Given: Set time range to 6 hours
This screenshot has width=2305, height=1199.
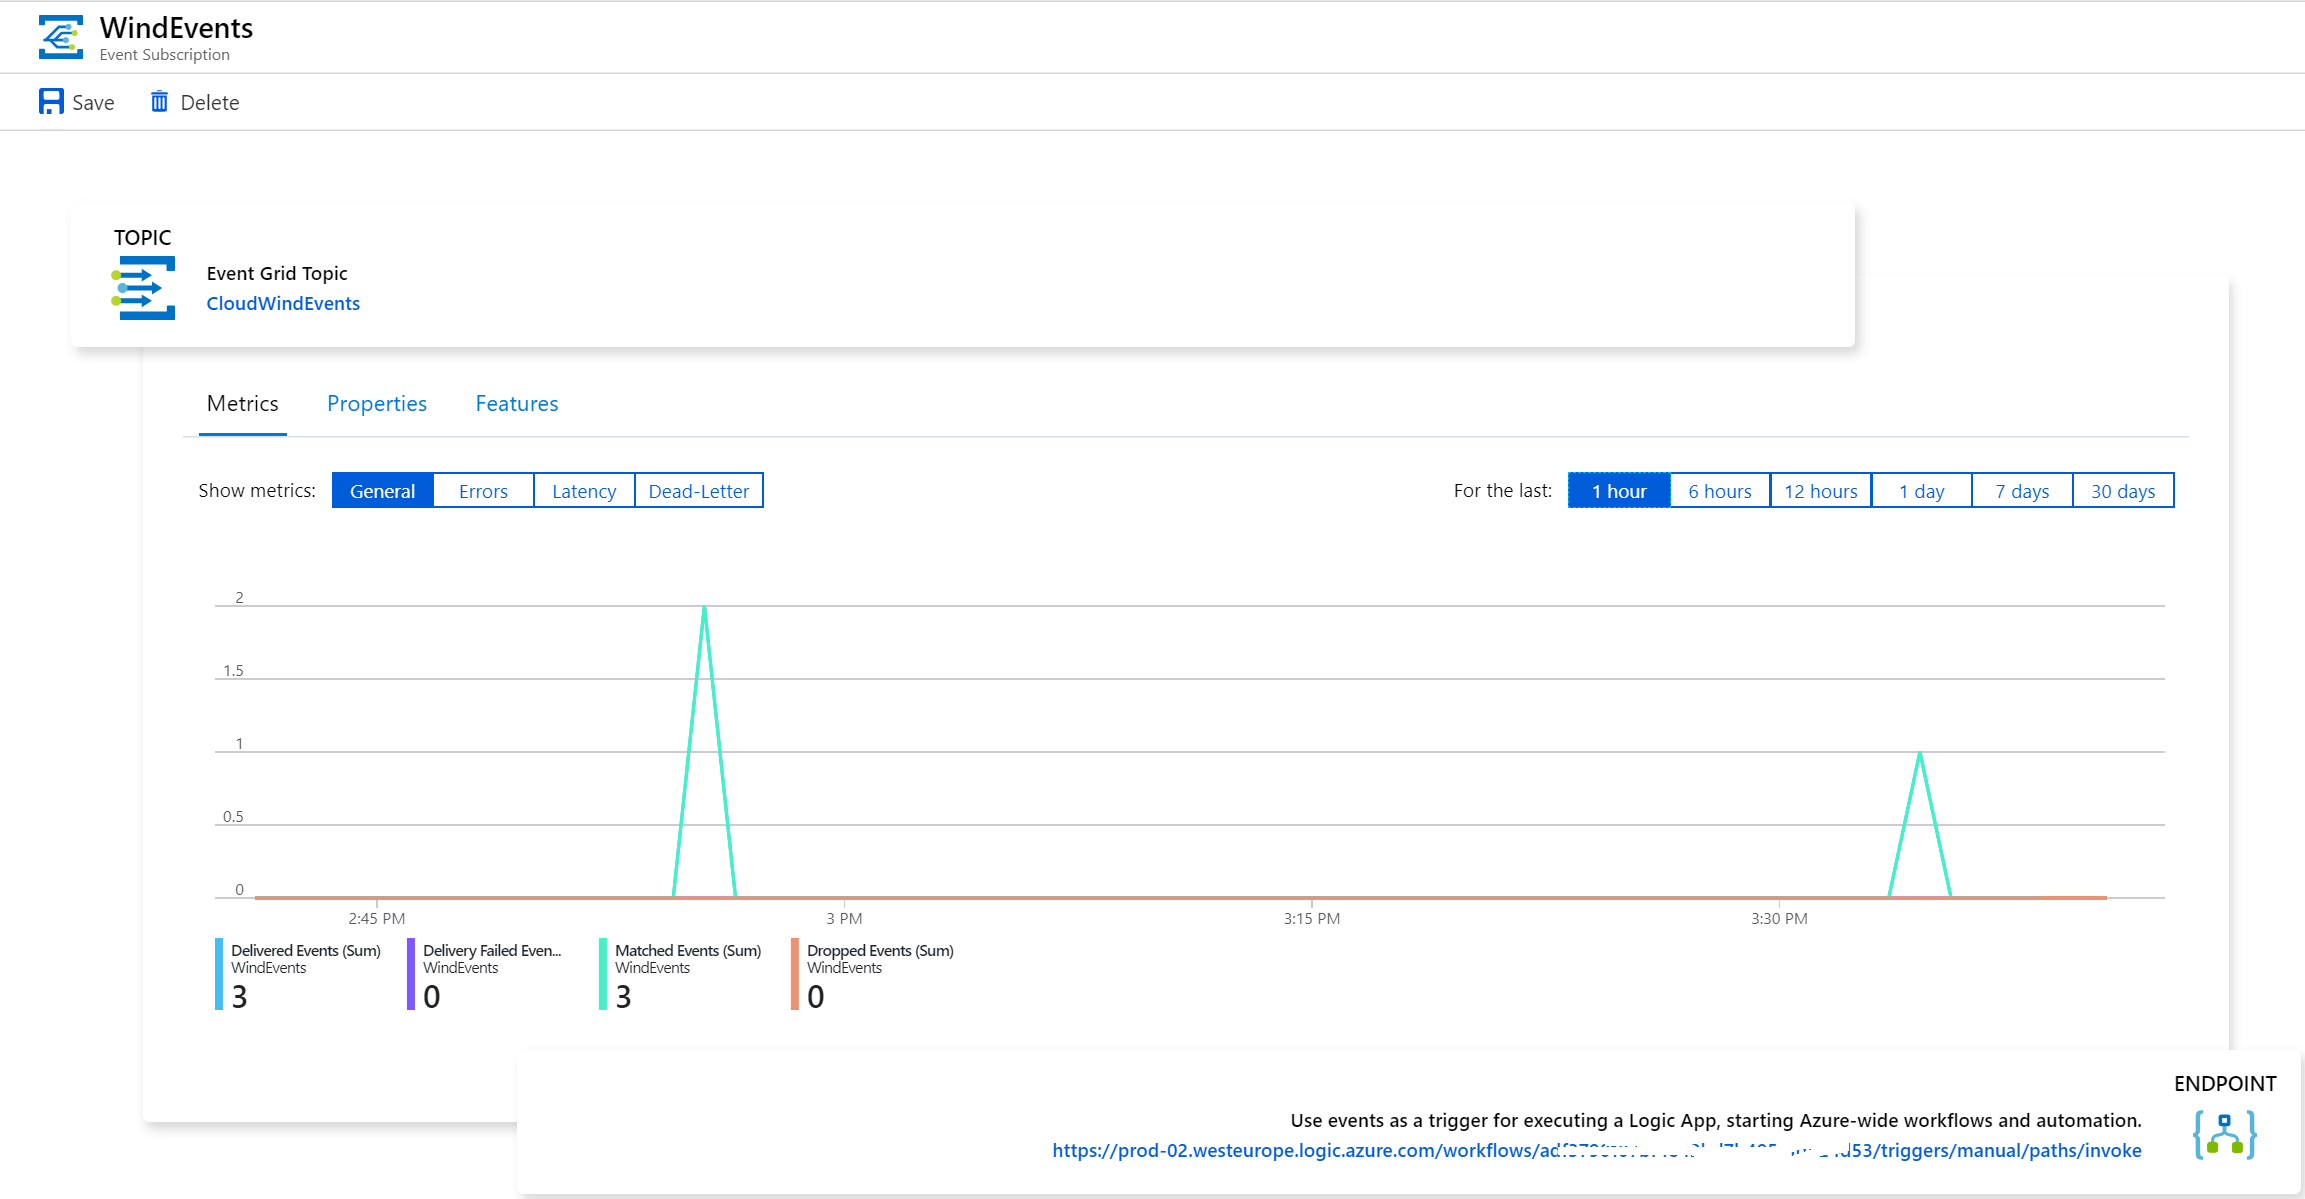Looking at the screenshot, I should (x=1719, y=491).
